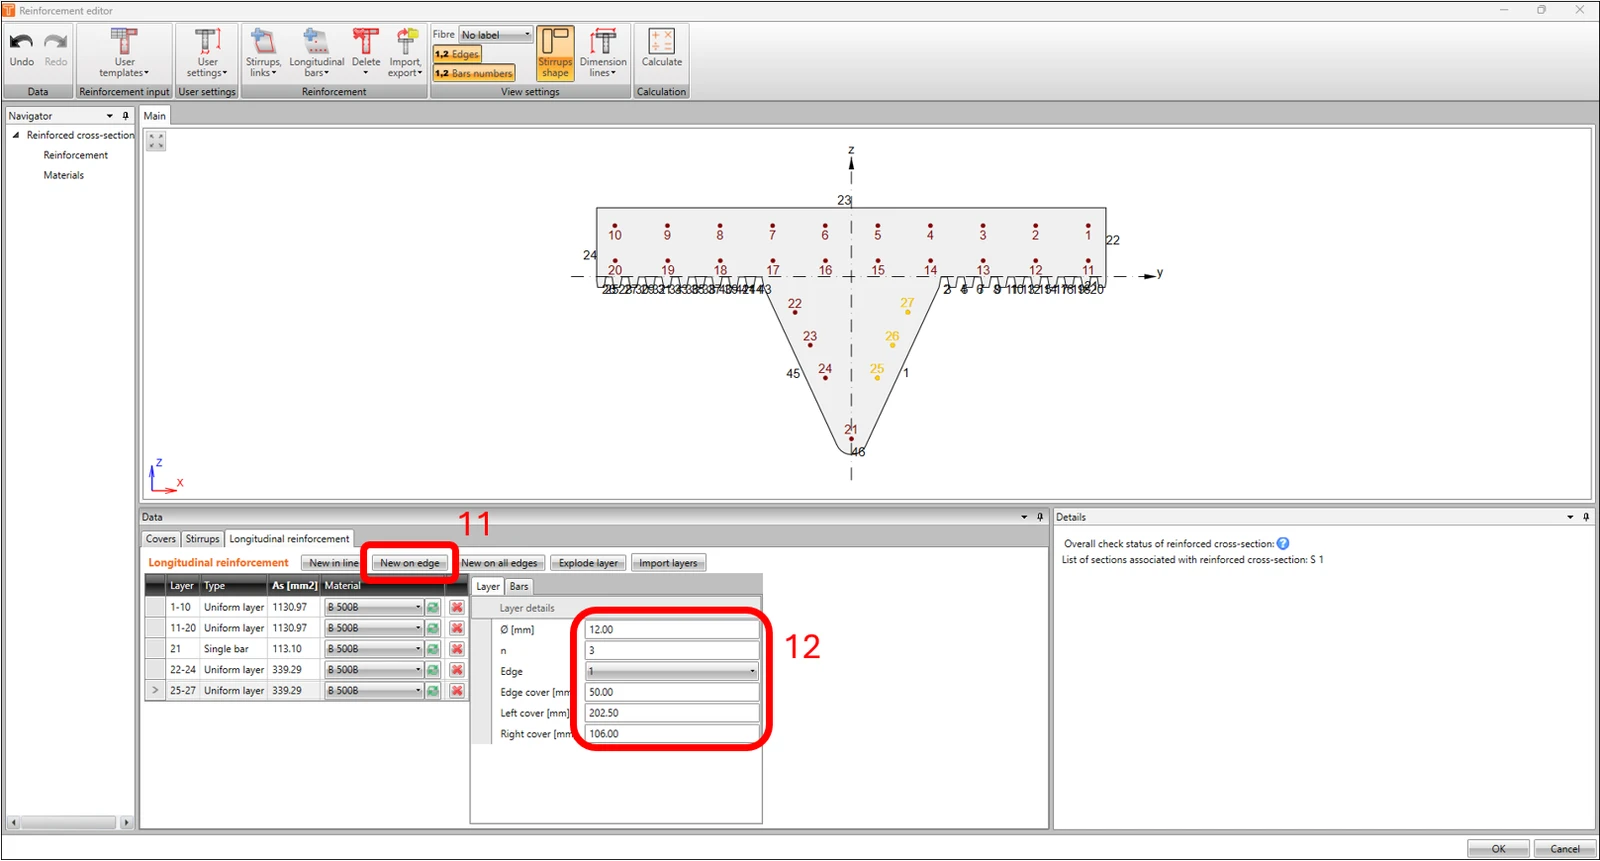Click the Left cover input field
The height and width of the screenshot is (861, 1600).
click(x=671, y=713)
